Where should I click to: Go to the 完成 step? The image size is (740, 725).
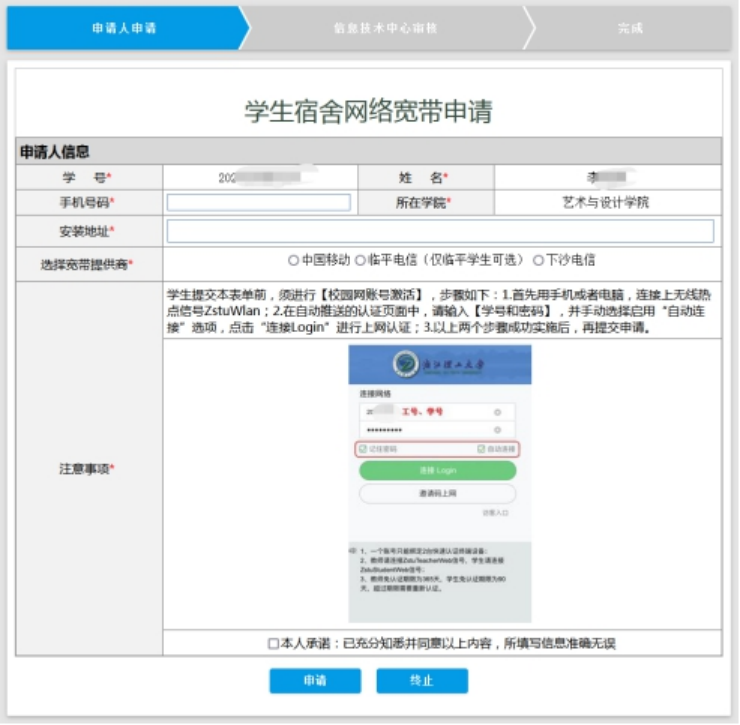pos(630,28)
